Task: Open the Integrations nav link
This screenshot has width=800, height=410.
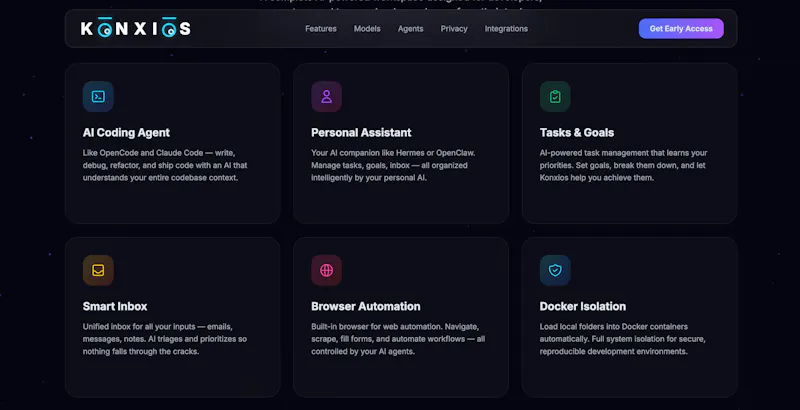Action: [506, 29]
